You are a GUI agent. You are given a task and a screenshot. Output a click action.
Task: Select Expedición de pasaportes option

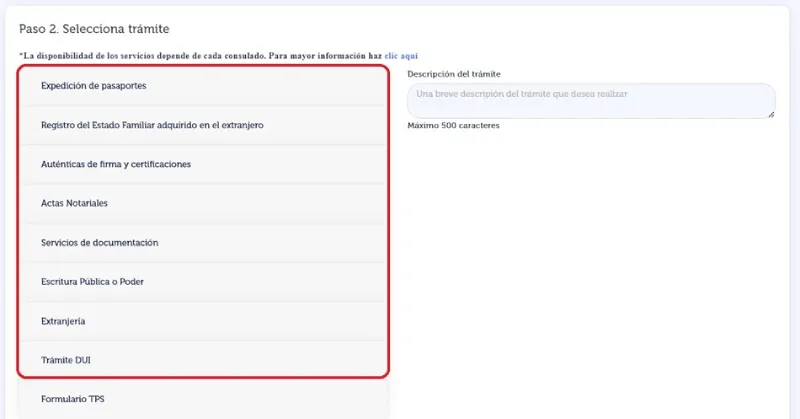(x=203, y=86)
